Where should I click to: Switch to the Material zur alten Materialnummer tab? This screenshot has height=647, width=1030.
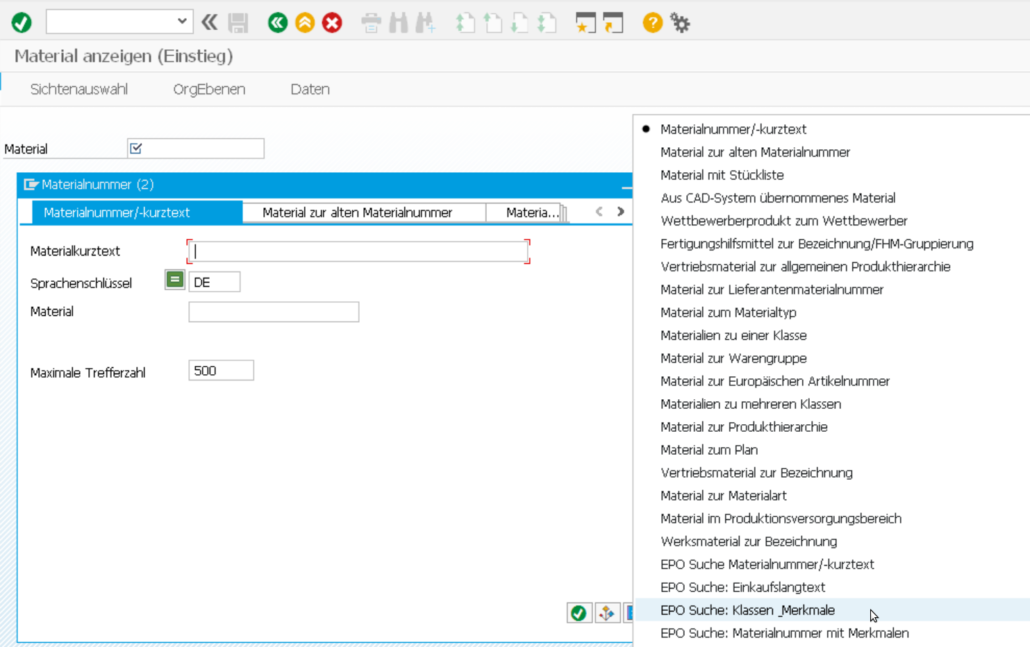click(364, 212)
